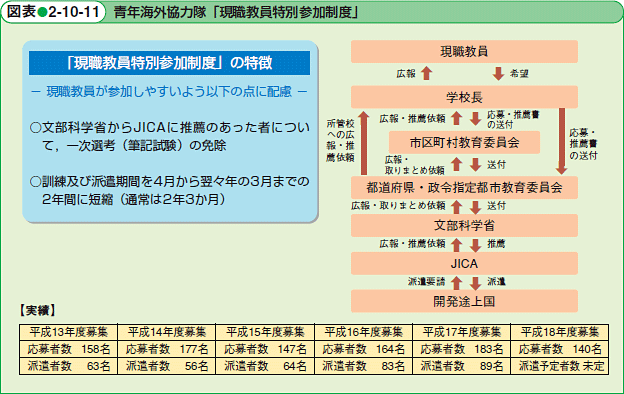This screenshot has height=394, width=624.
Task: Click the down arrow next to 希望
Action: pos(498,74)
